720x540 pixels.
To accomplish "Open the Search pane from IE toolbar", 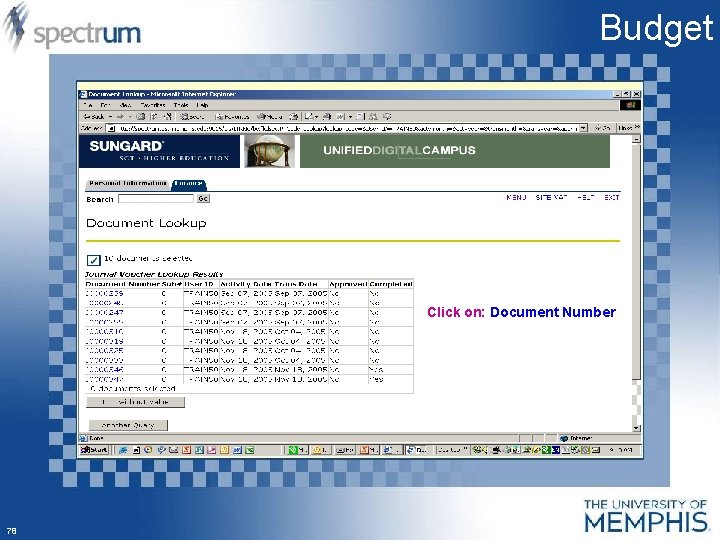I will [x=192, y=117].
